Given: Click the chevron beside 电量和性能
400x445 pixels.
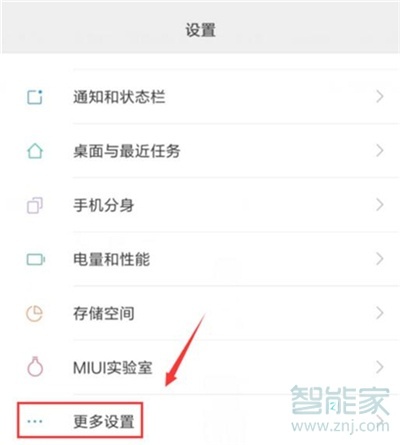Looking at the screenshot, I should coord(380,259).
